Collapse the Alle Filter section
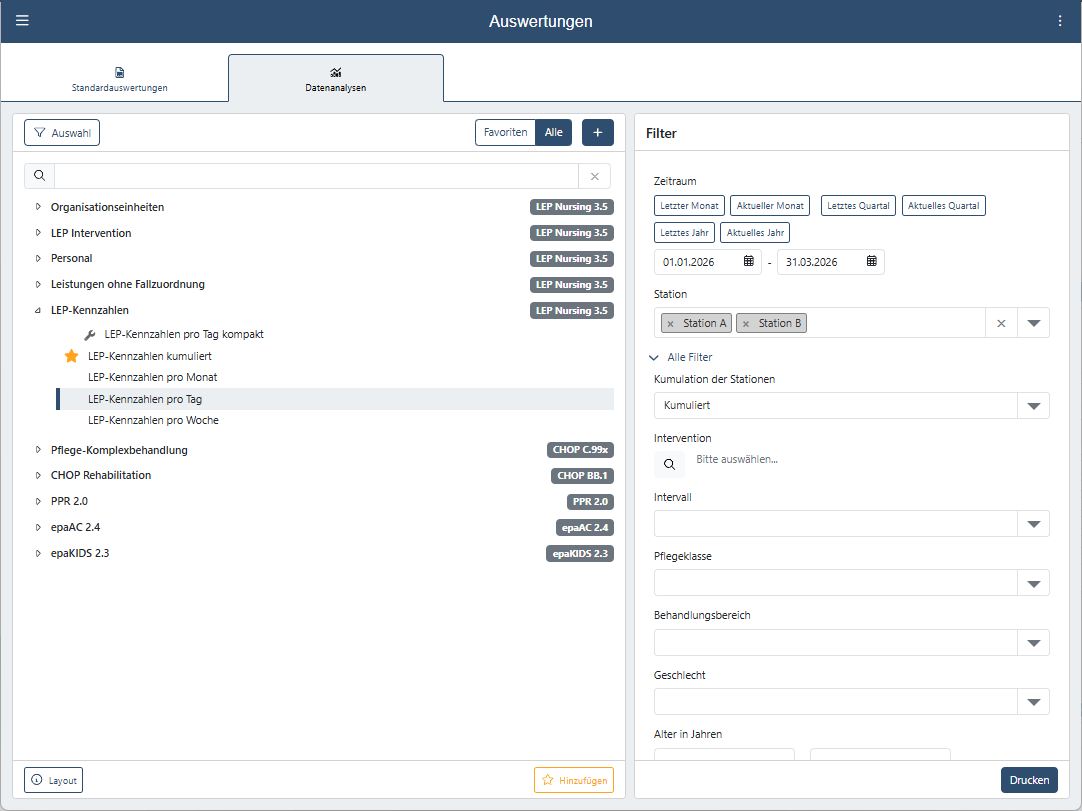 pos(659,357)
